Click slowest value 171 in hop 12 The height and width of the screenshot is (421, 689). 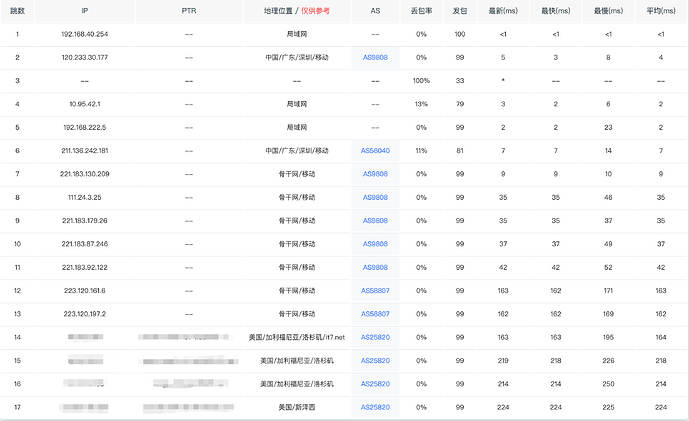coord(608,290)
